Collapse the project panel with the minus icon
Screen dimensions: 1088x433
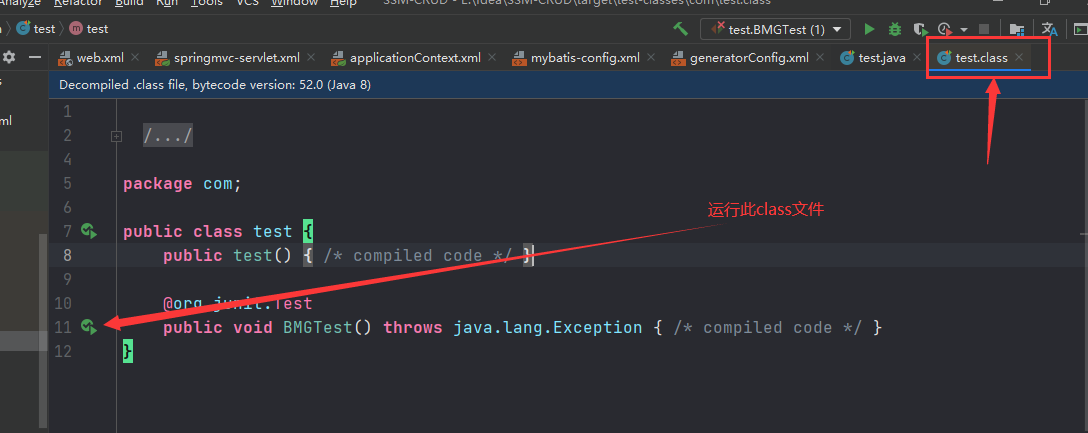click(35, 58)
